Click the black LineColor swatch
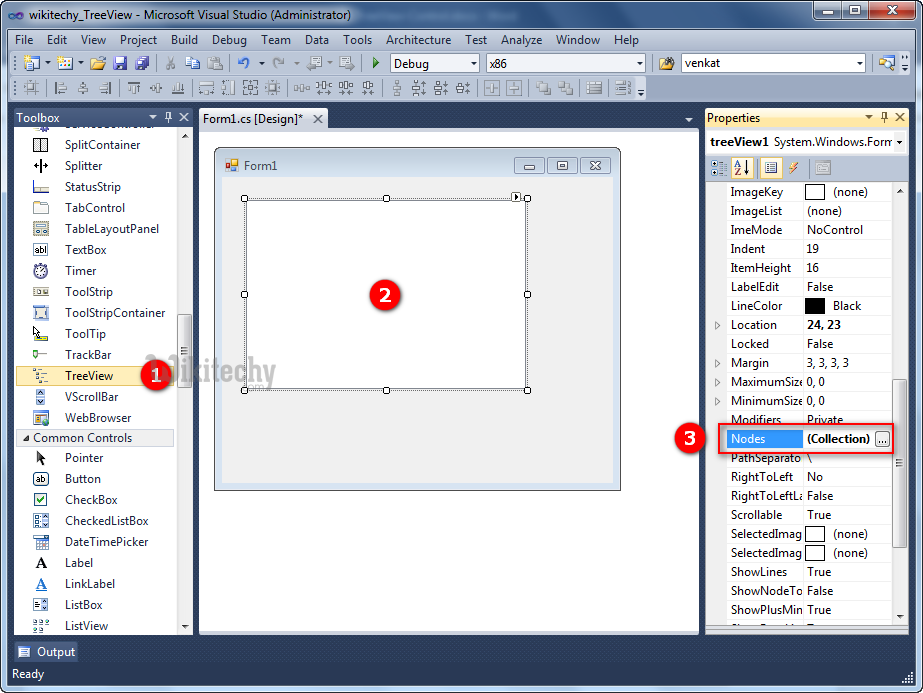 click(x=815, y=306)
